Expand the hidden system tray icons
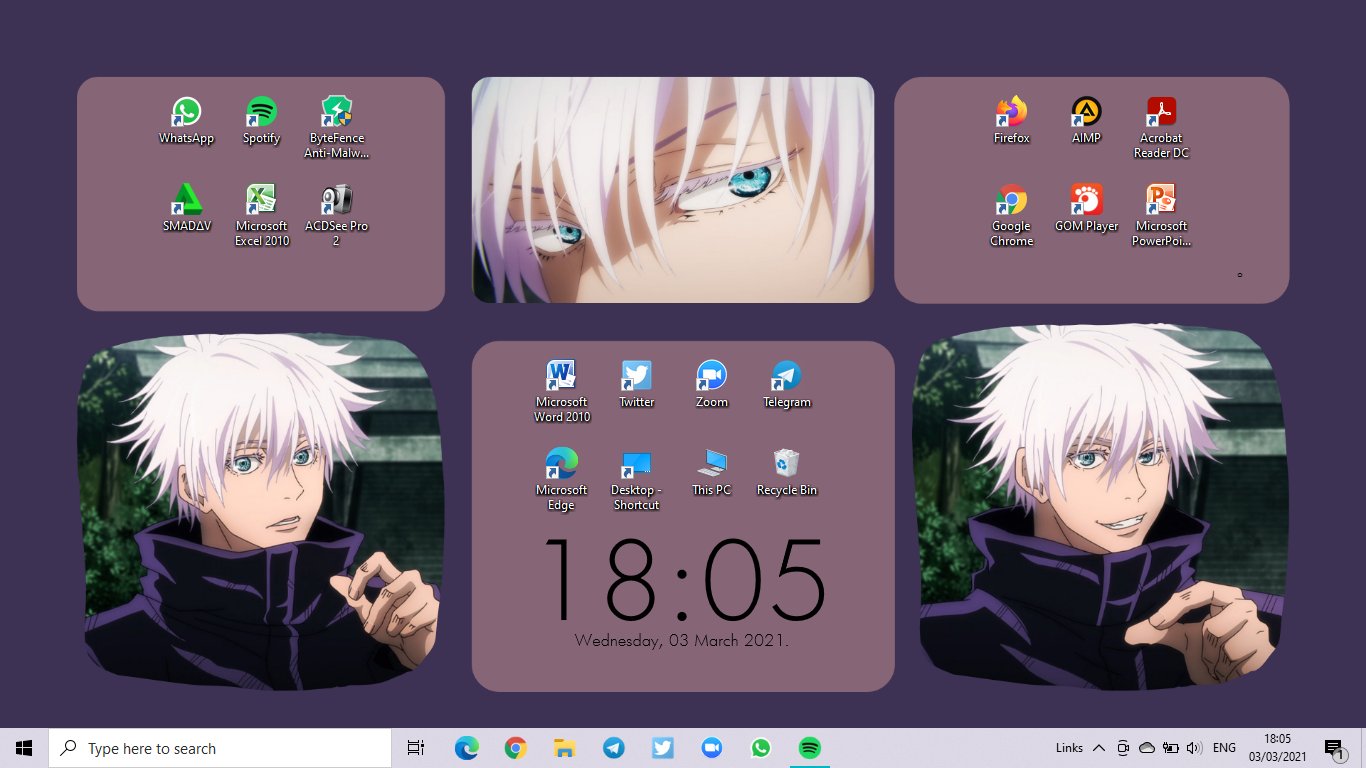 pyautogui.click(x=1099, y=748)
